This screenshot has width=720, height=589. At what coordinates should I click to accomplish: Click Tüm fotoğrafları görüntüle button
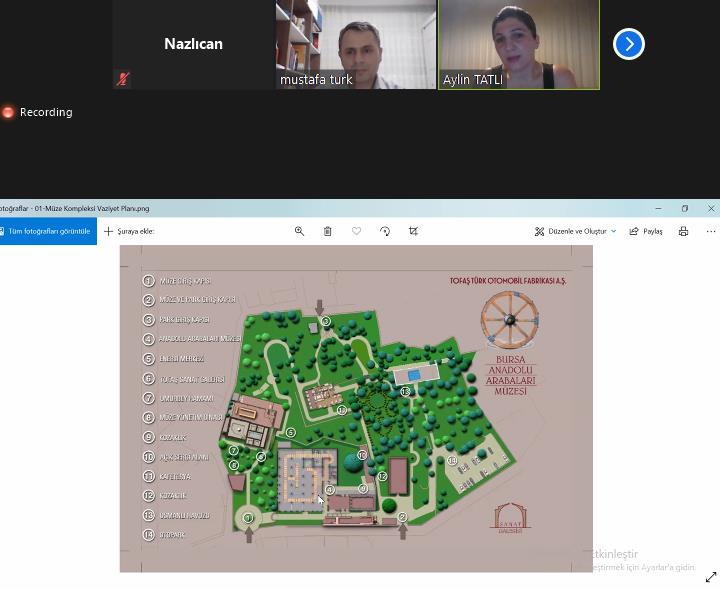(x=48, y=231)
